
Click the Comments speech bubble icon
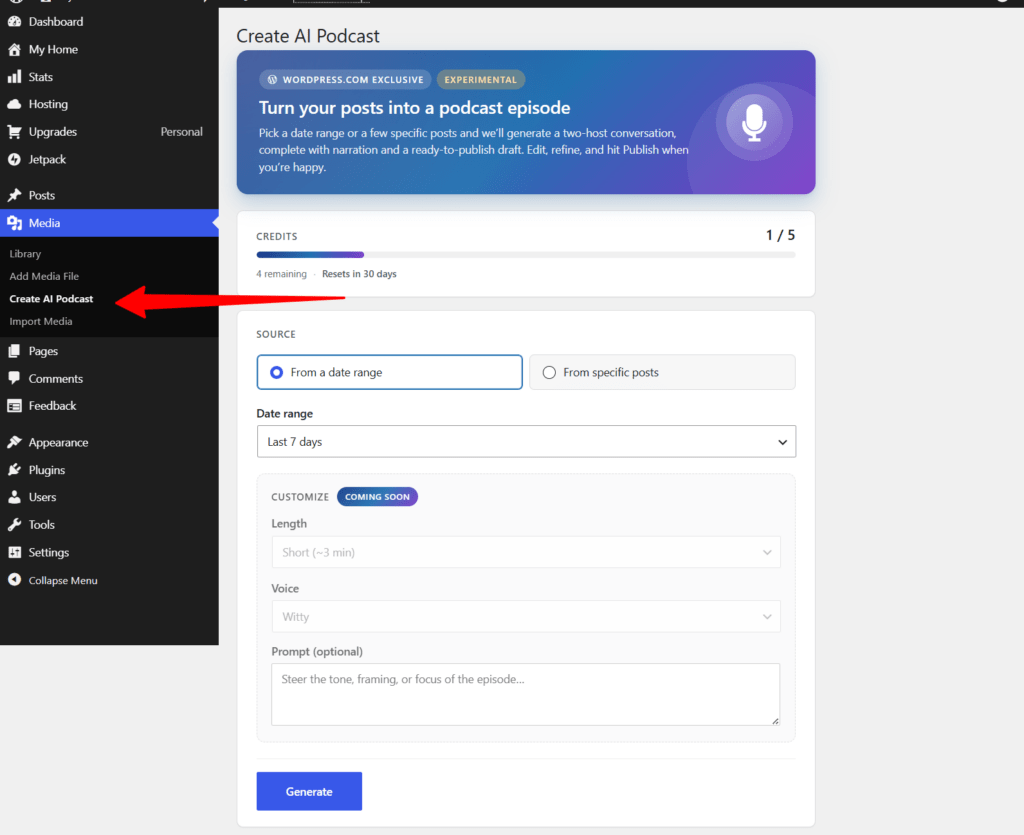pyautogui.click(x=14, y=379)
